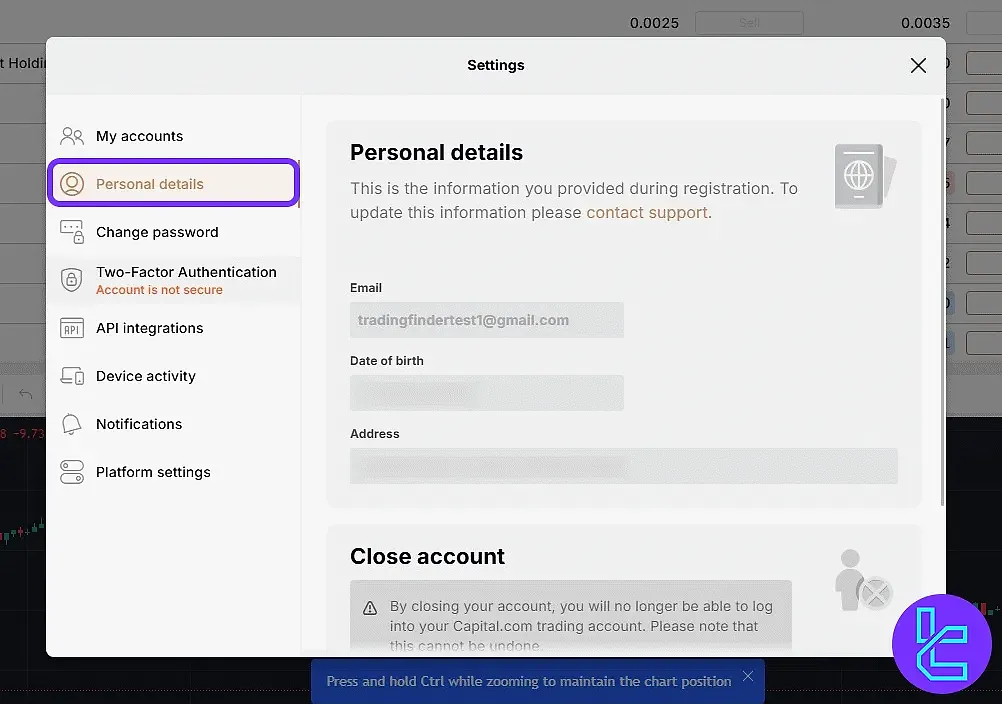Click the Platform settings toggles icon
This screenshot has height=704, width=1002.
72,472
